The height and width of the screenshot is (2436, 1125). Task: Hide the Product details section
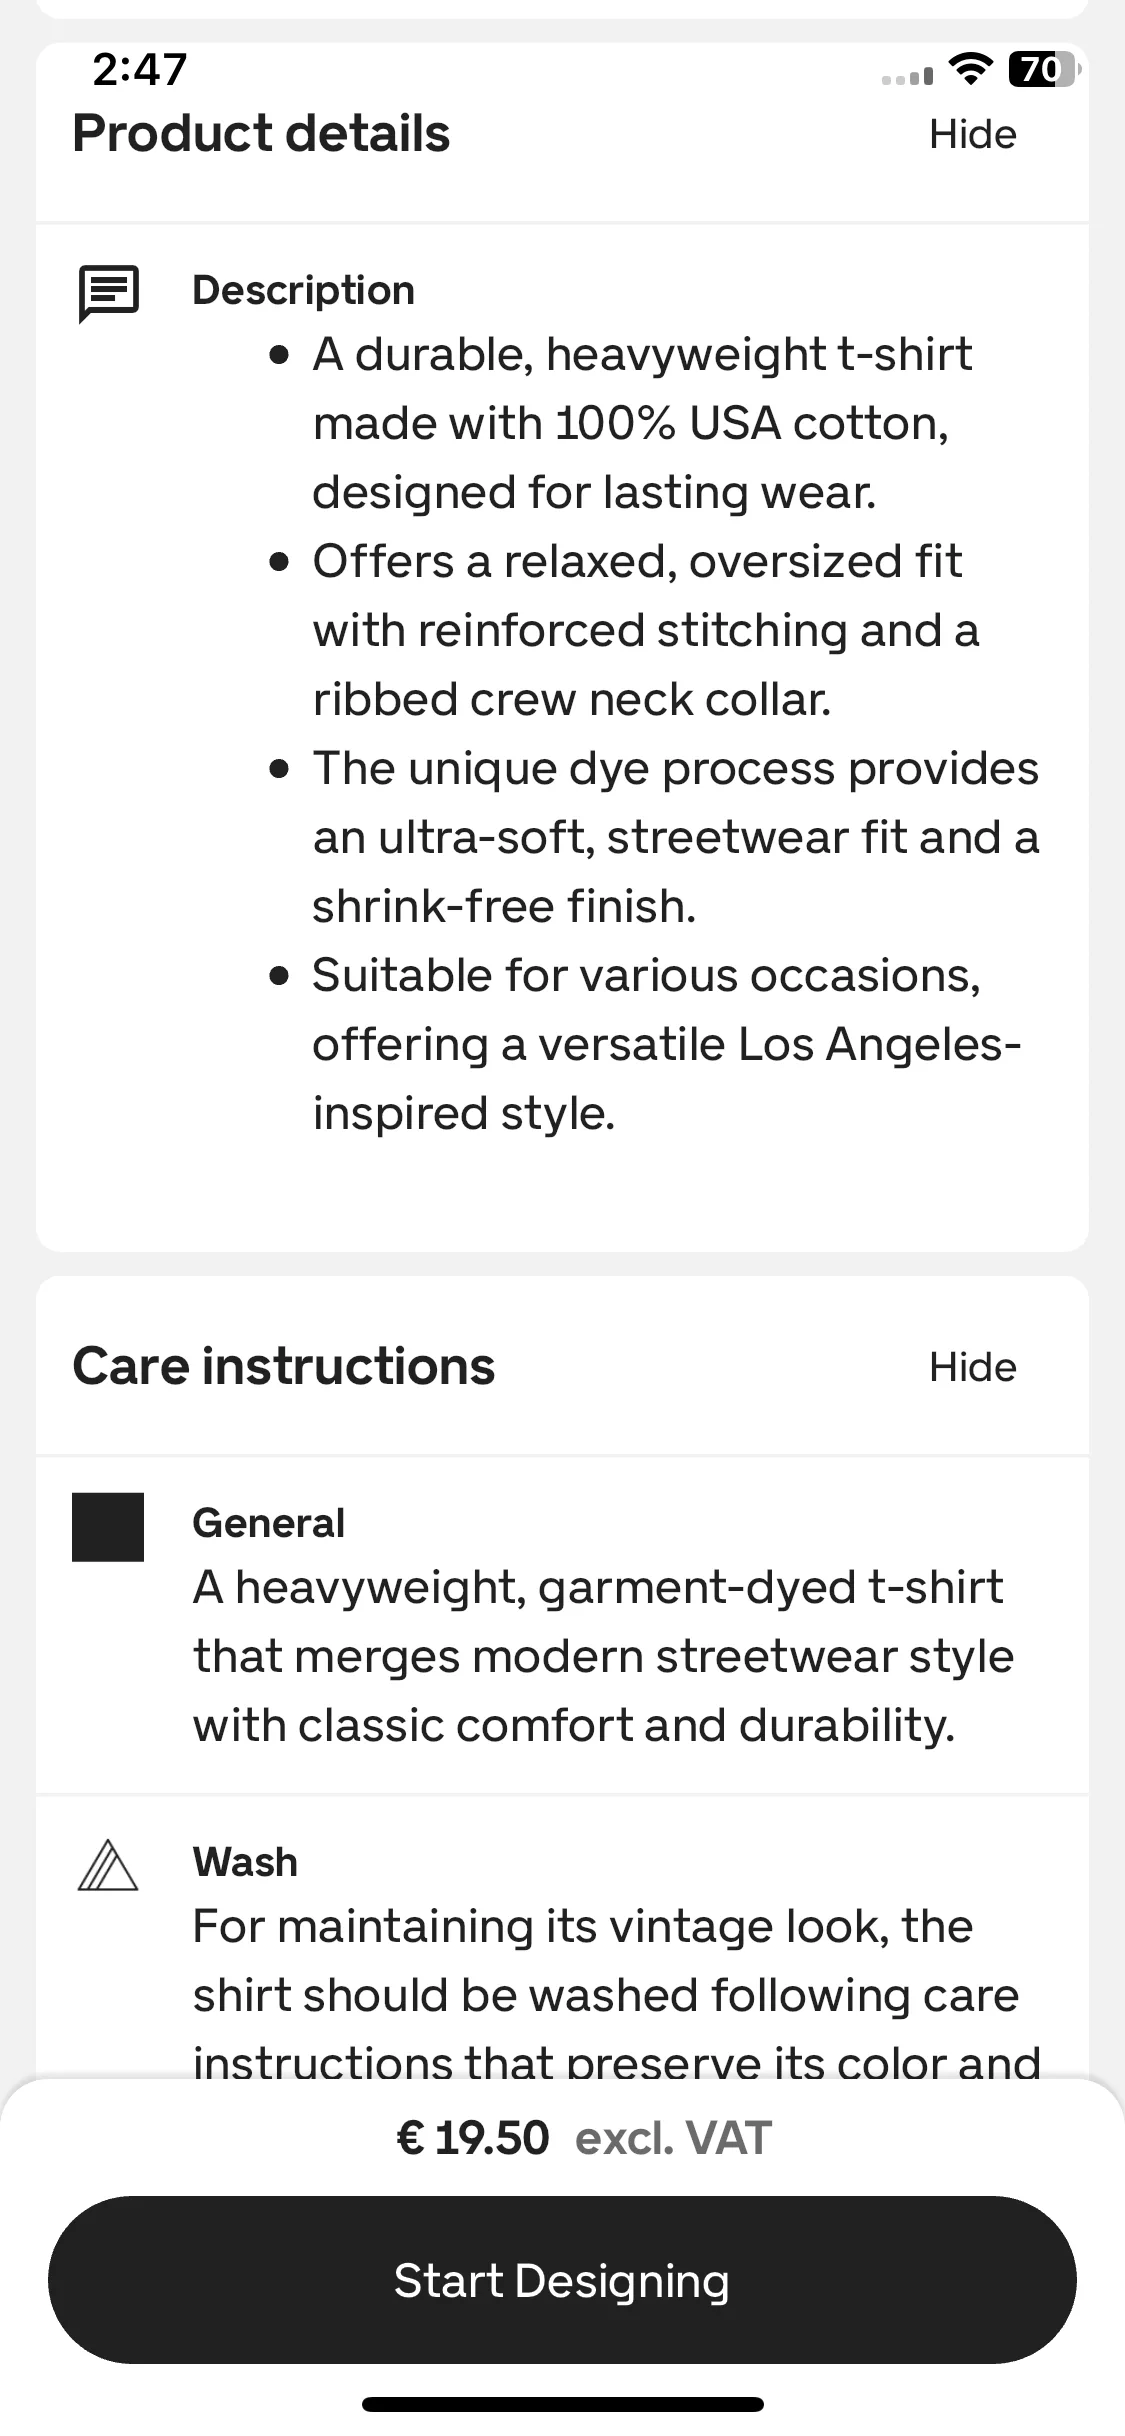(x=972, y=134)
